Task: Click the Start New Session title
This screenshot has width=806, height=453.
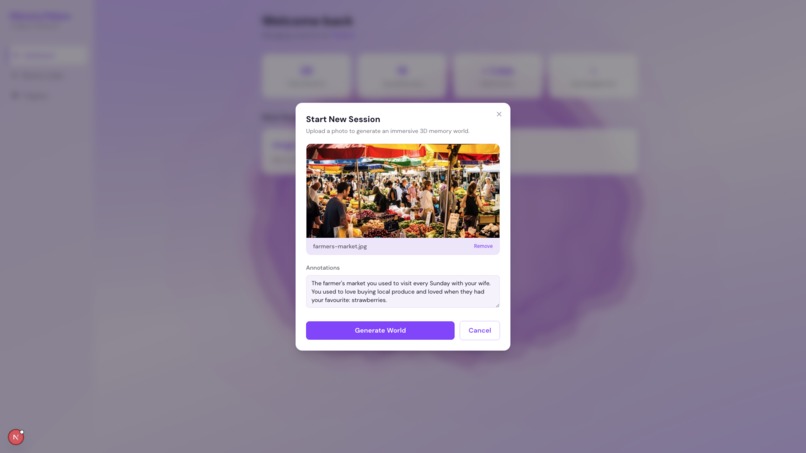Action: tap(343, 119)
